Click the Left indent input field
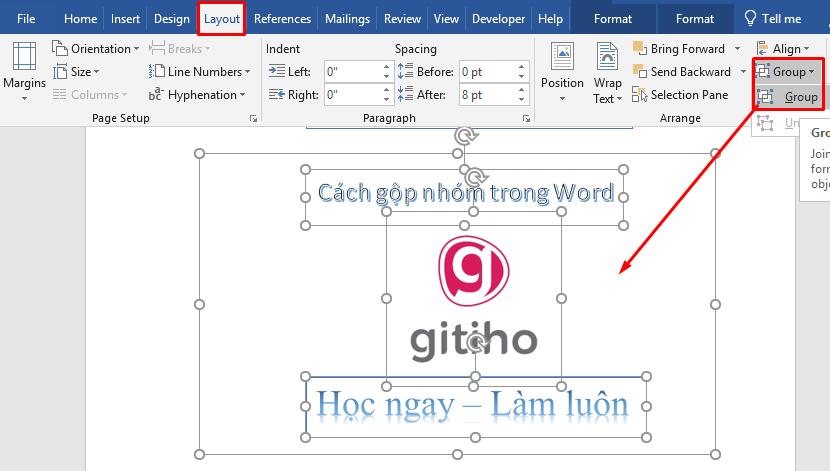Image resolution: width=830 pixels, height=471 pixels. pos(353,71)
